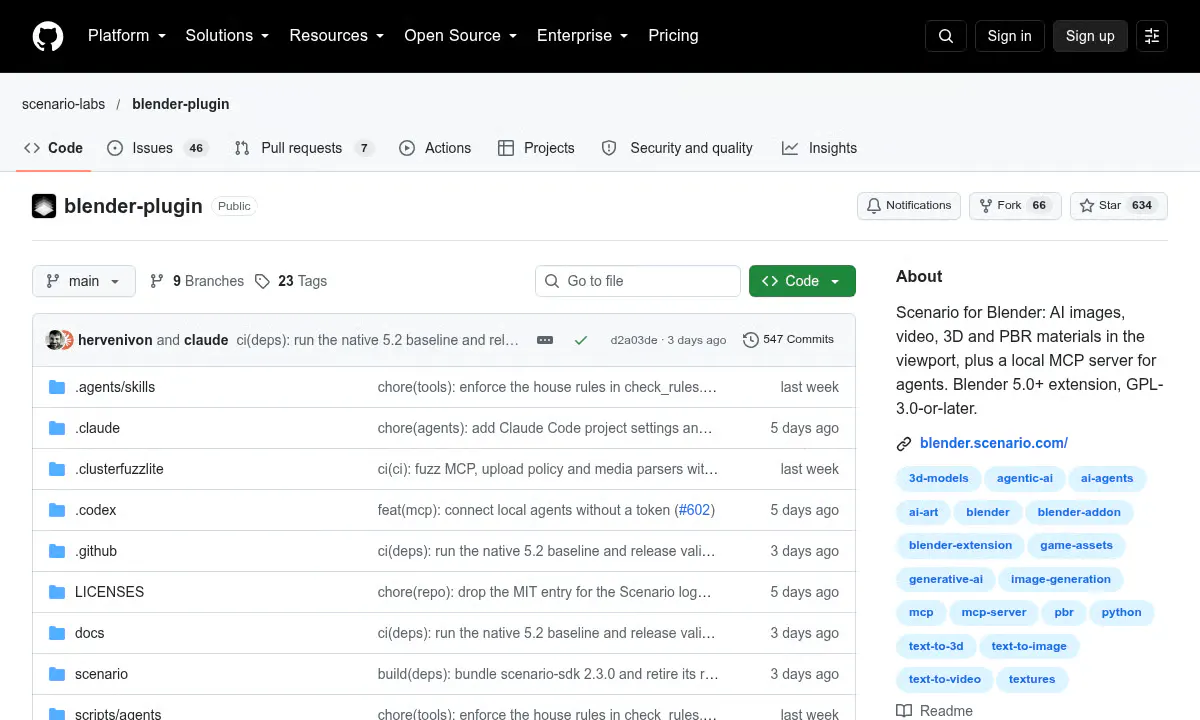Click the blender-plugin repository avatar icon
The width and height of the screenshot is (1200, 720).
click(x=44, y=206)
